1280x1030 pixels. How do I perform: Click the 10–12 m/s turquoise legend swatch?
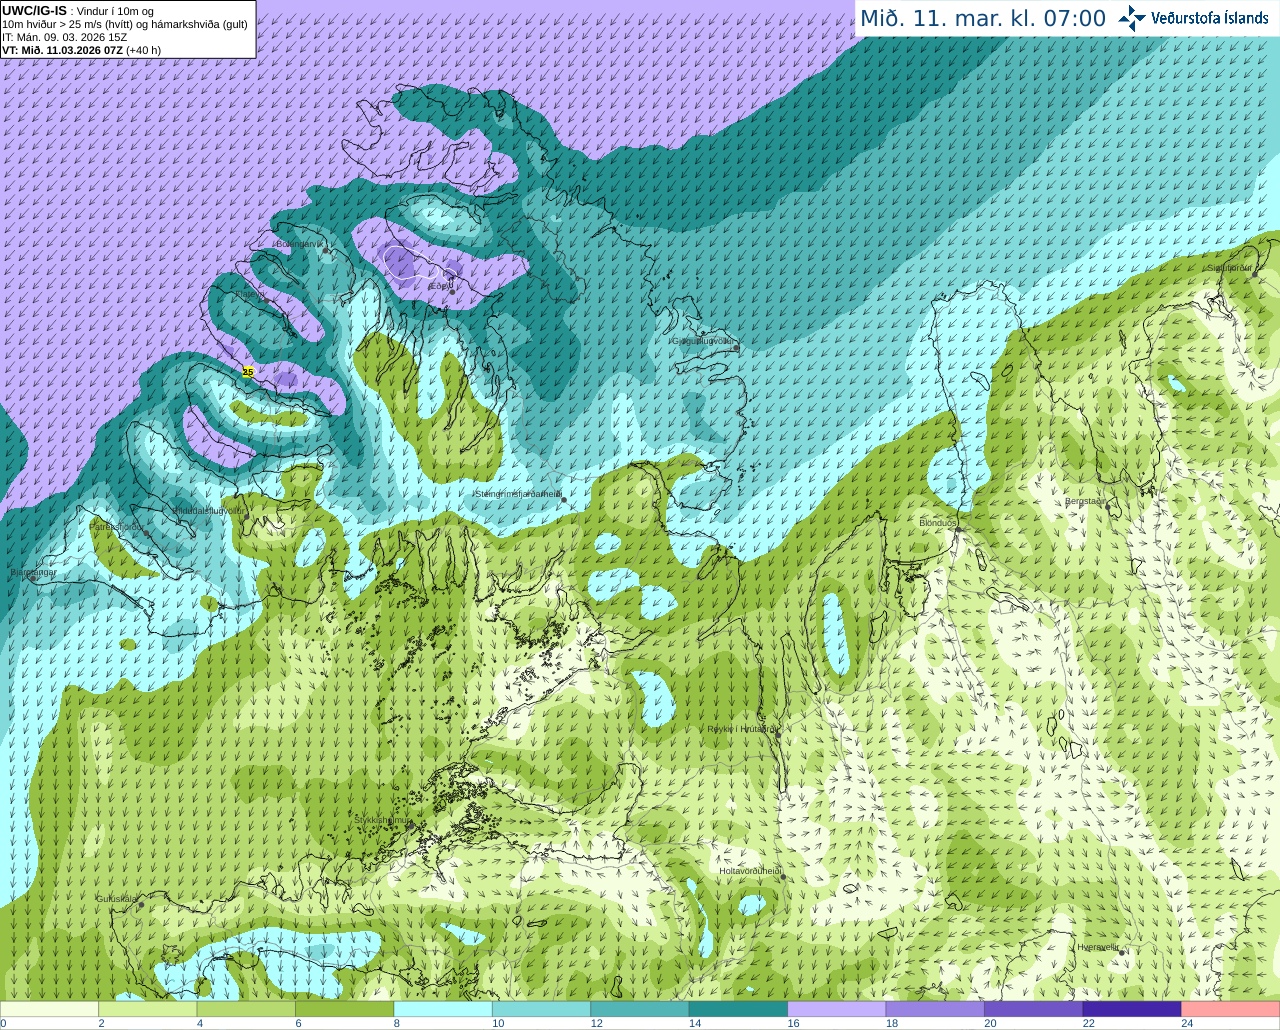tap(542, 1009)
